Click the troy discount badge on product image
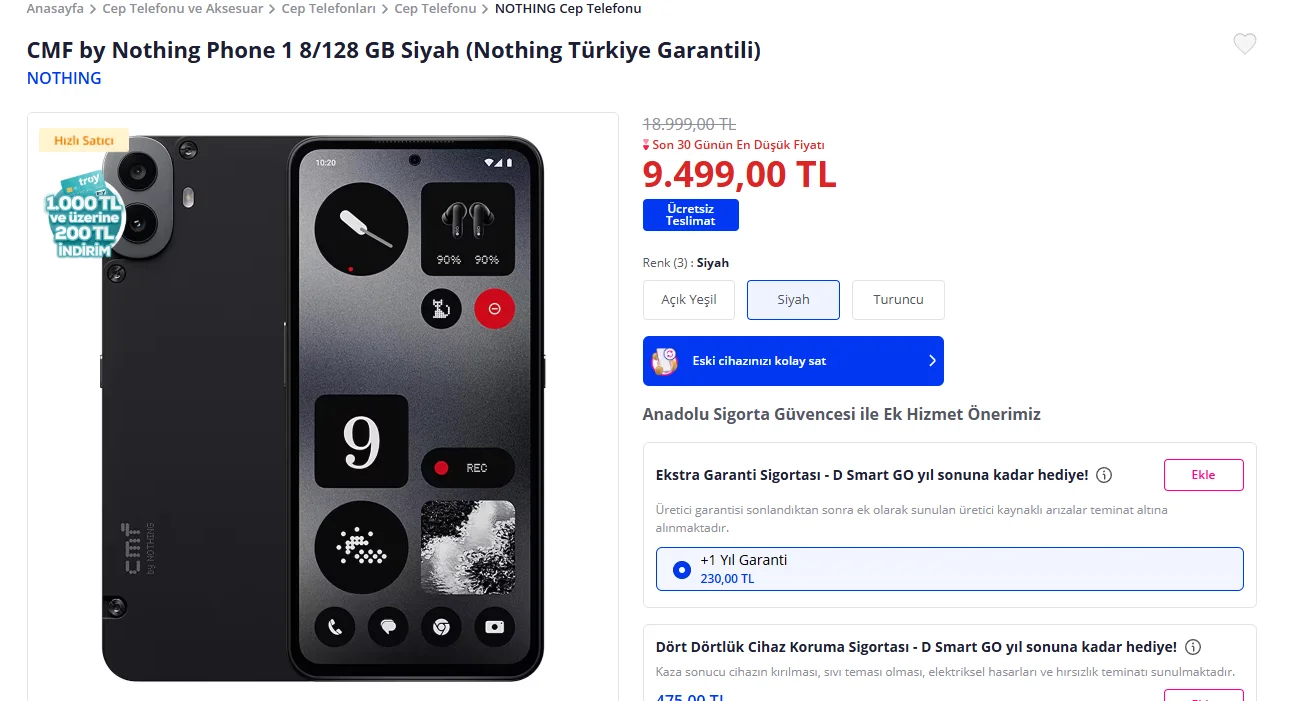The height and width of the screenshot is (701, 1292). pyautogui.click(x=86, y=217)
